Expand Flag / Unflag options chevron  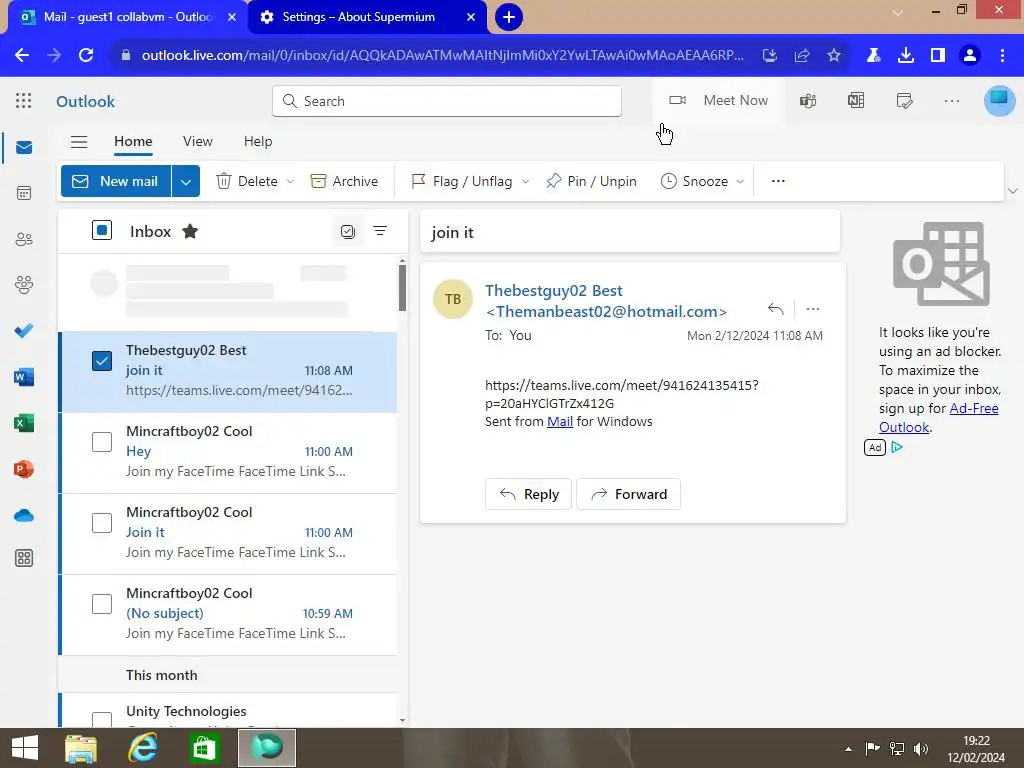[x=525, y=182]
